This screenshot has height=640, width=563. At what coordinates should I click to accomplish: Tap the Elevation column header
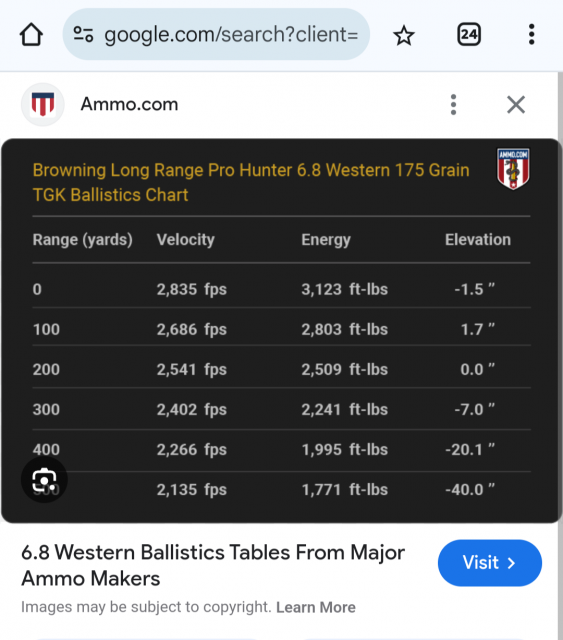pyautogui.click(x=478, y=240)
